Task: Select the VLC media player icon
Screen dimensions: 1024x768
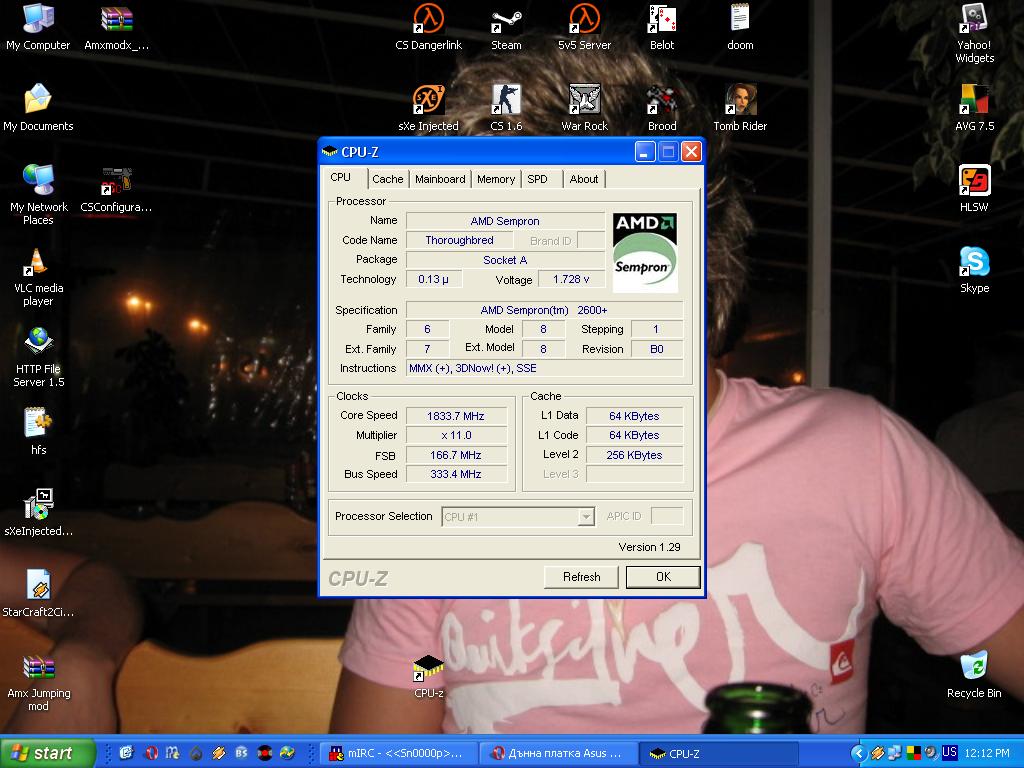Action: pos(38,263)
